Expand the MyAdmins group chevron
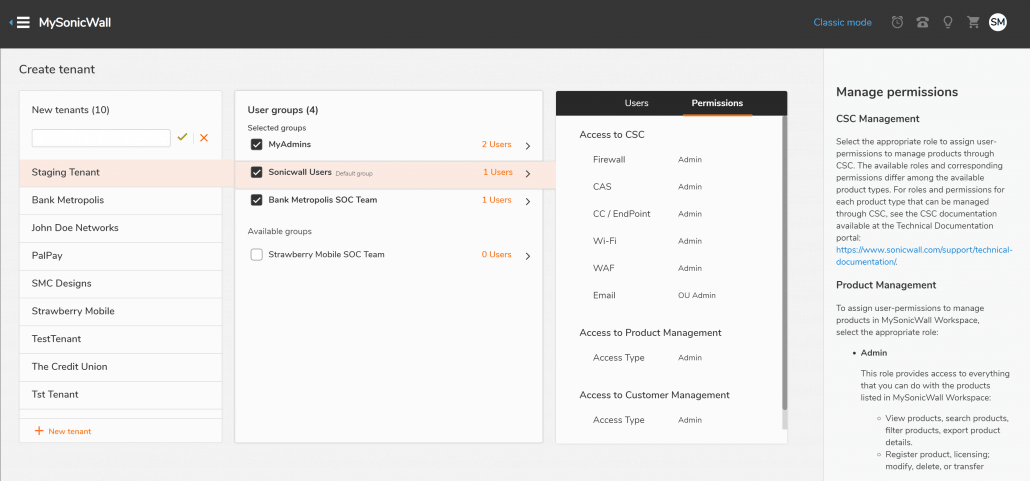Screen dimensions: 1030x481 pos(527,146)
